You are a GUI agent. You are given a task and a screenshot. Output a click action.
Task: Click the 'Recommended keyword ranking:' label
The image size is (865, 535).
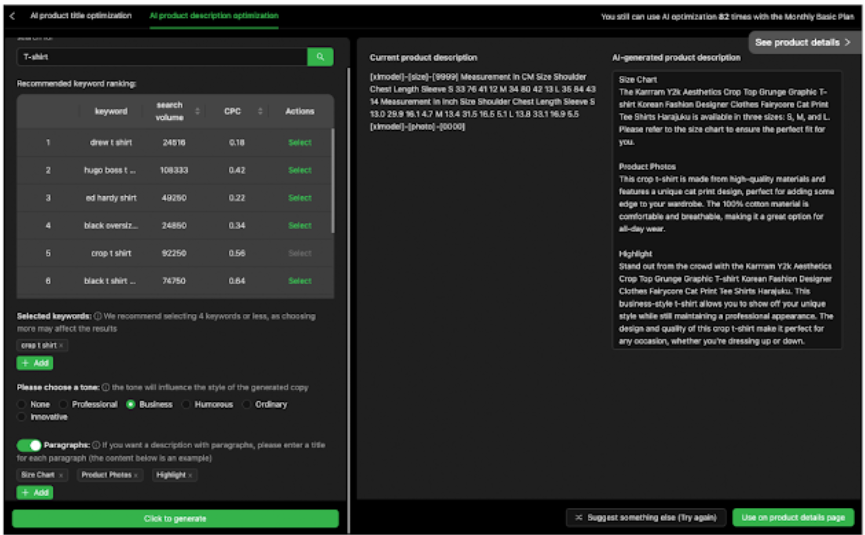[76, 84]
